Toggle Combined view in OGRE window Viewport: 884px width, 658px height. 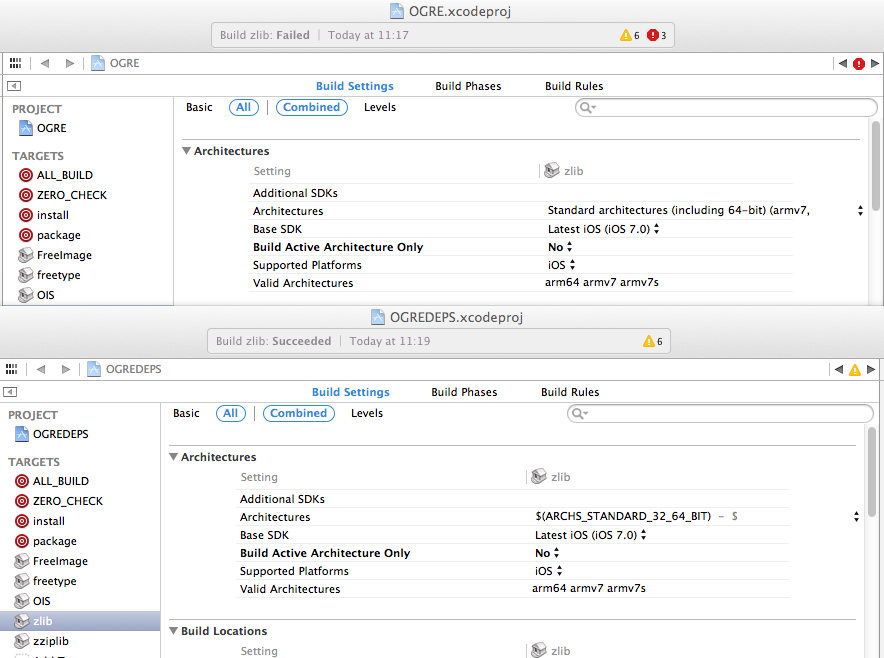click(311, 107)
